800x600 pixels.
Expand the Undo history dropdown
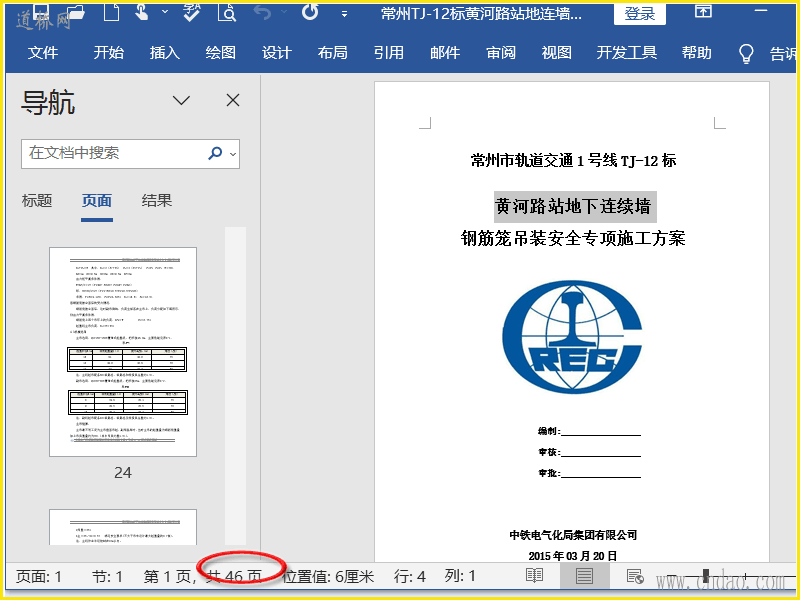click(x=284, y=12)
